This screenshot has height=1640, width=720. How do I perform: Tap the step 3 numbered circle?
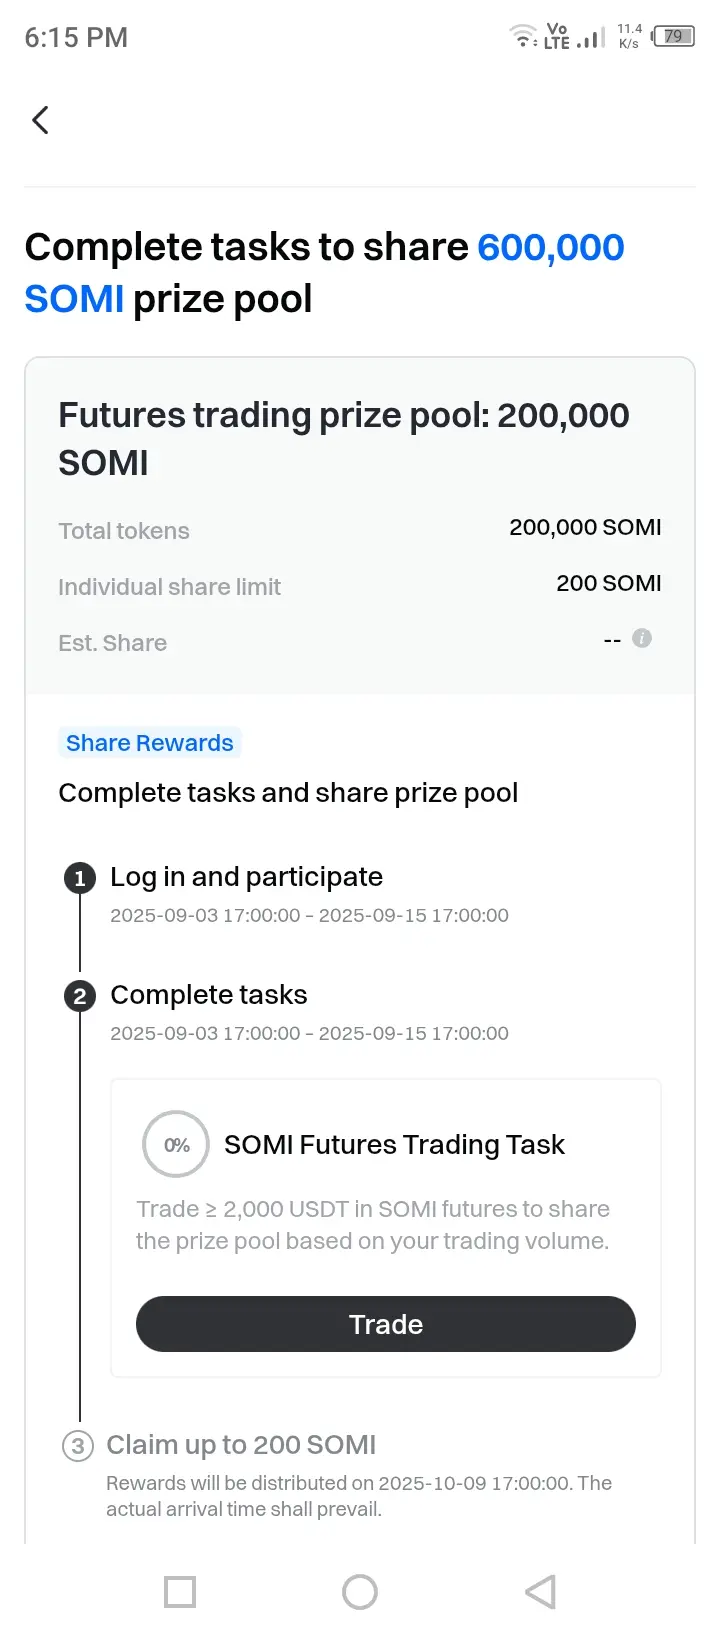[x=78, y=1446]
